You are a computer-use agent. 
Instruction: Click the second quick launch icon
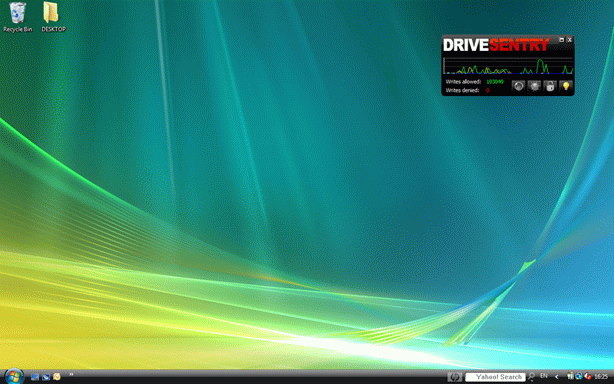click(x=46, y=377)
